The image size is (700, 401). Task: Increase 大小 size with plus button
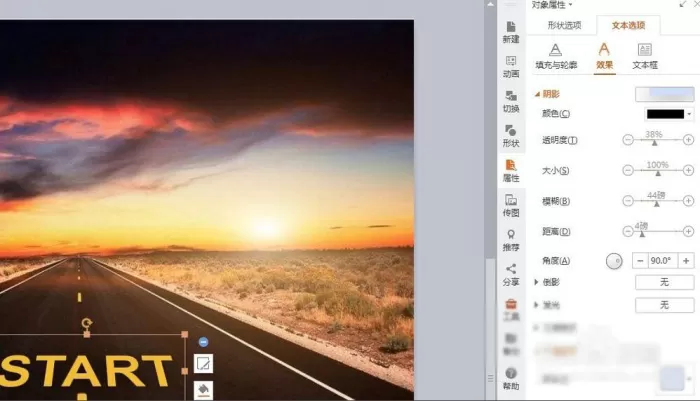click(688, 170)
